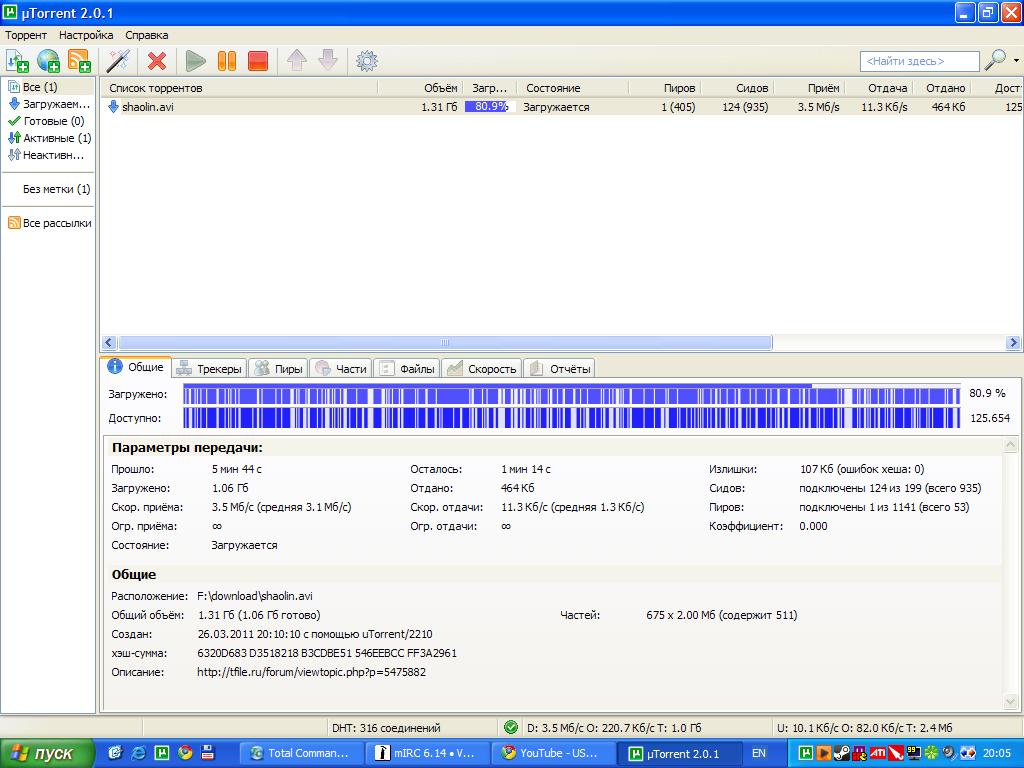Sort by Состояние column header
The height and width of the screenshot is (768, 1024).
[573, 88]
